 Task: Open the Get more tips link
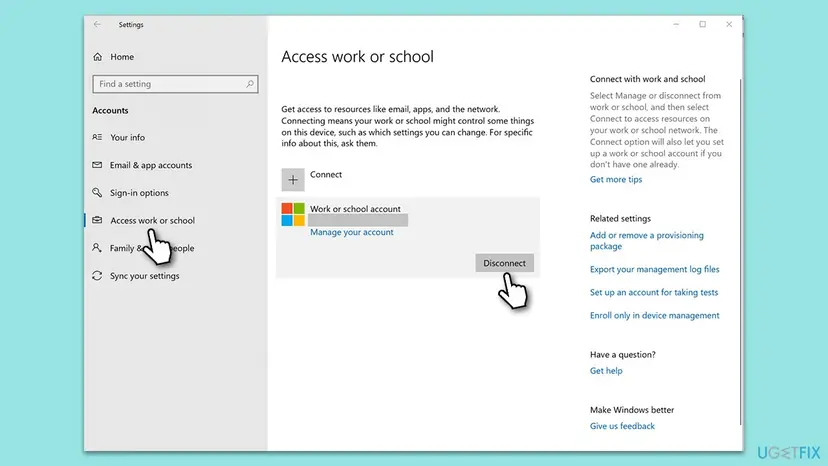[x=616, y=180]
